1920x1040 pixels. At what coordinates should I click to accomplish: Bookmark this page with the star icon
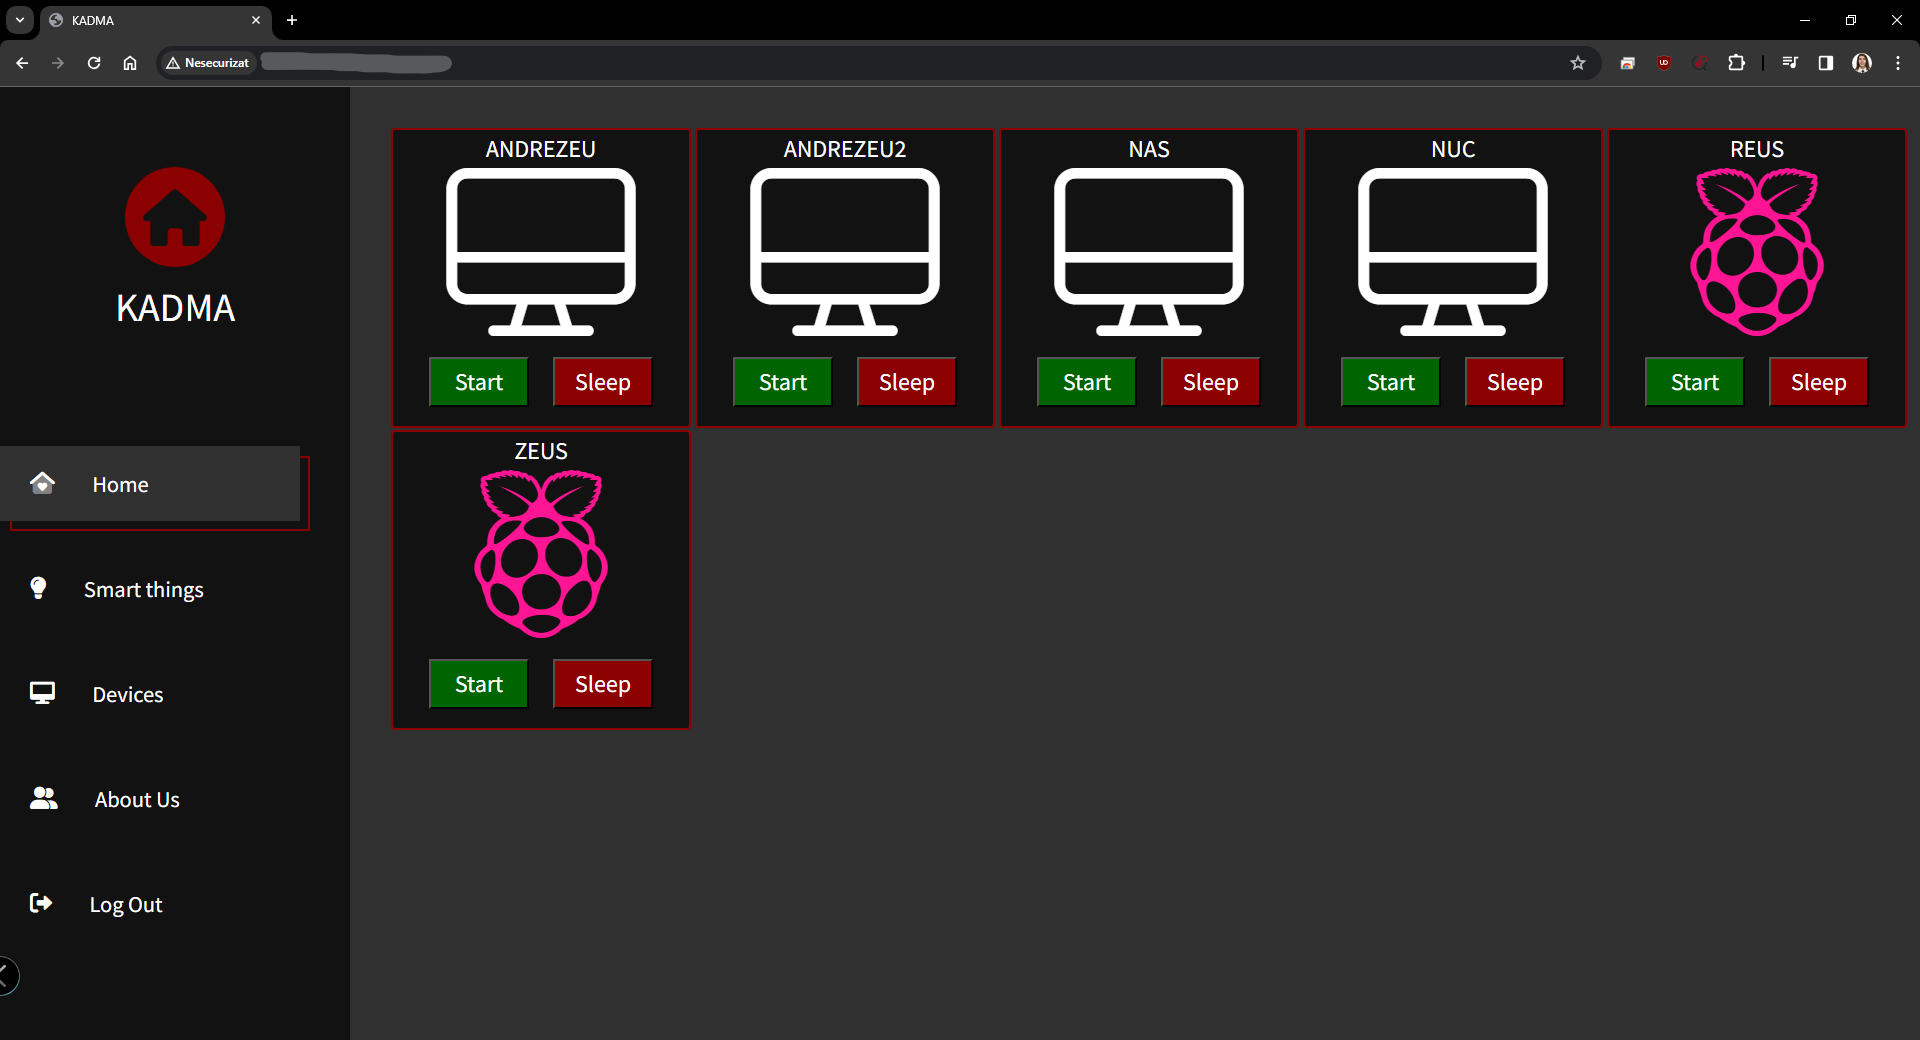pos(1578,63)
